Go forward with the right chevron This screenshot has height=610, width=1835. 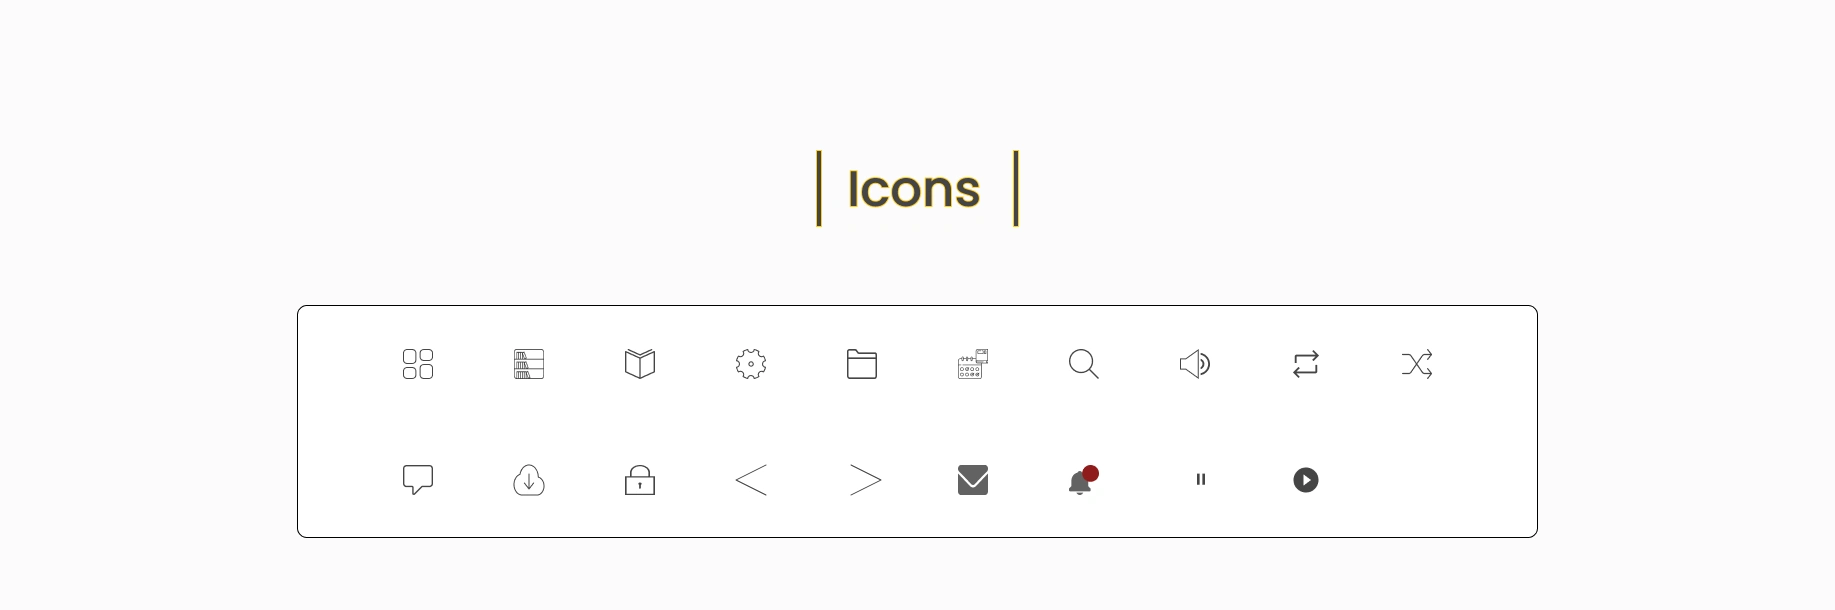tap(866, 480)
